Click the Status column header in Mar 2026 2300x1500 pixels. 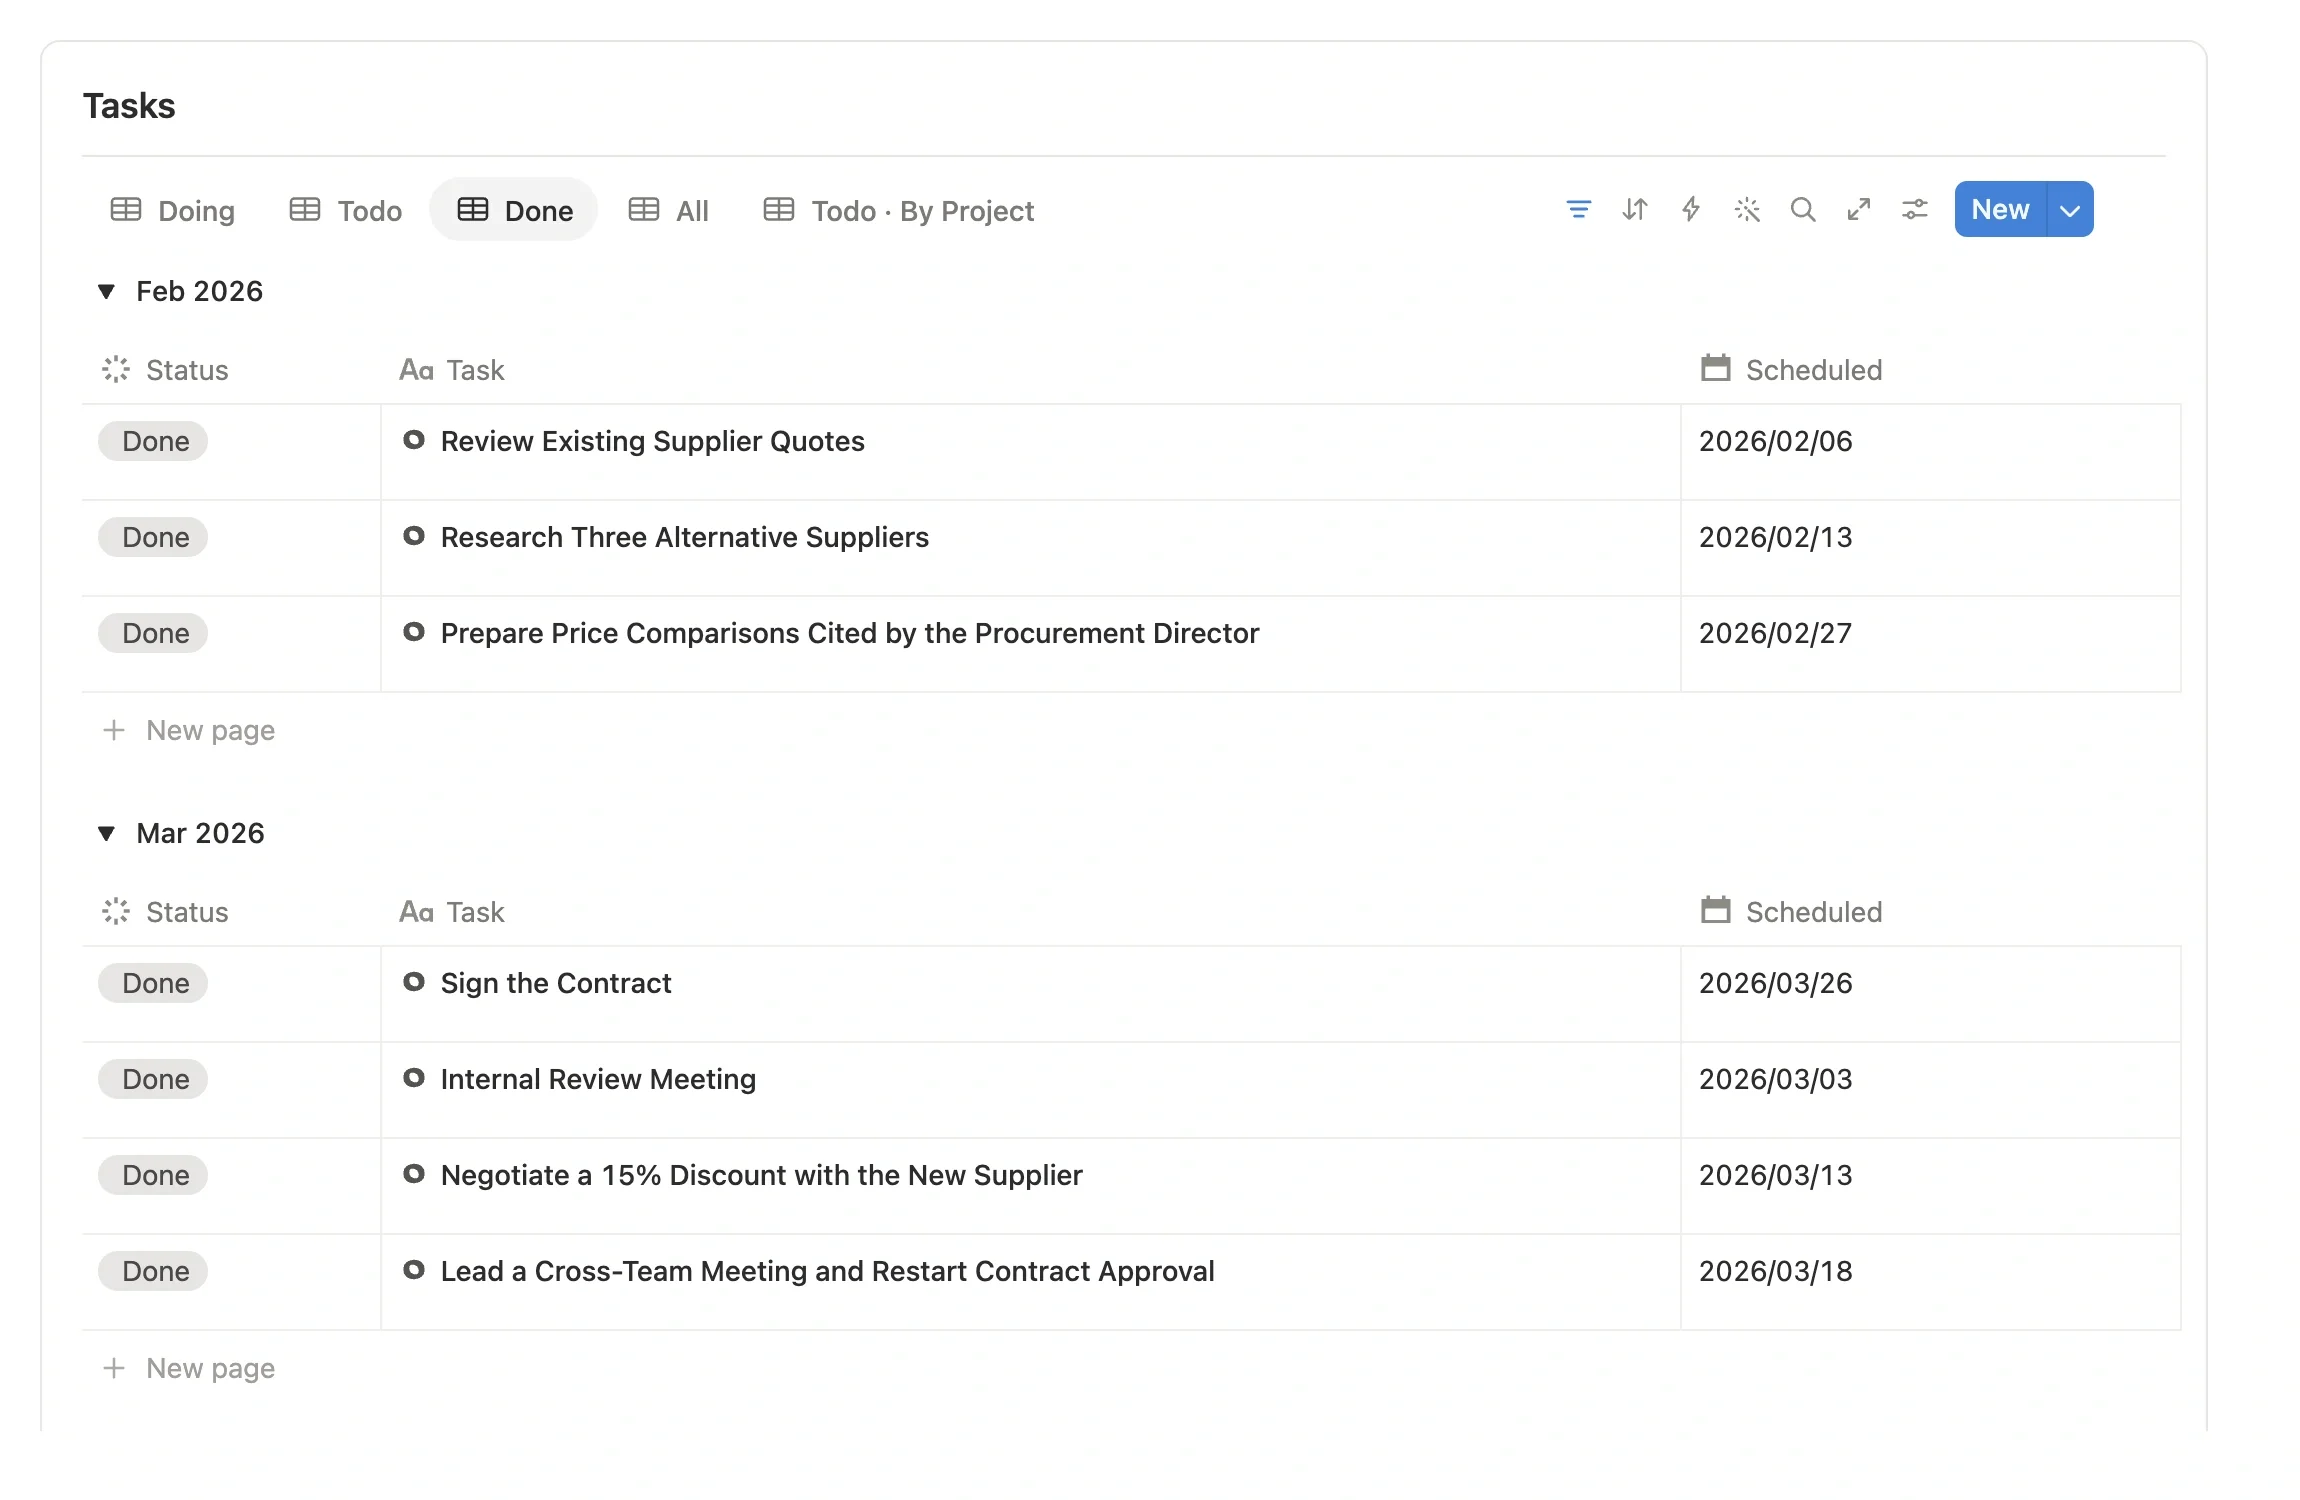tap(166, 912)
